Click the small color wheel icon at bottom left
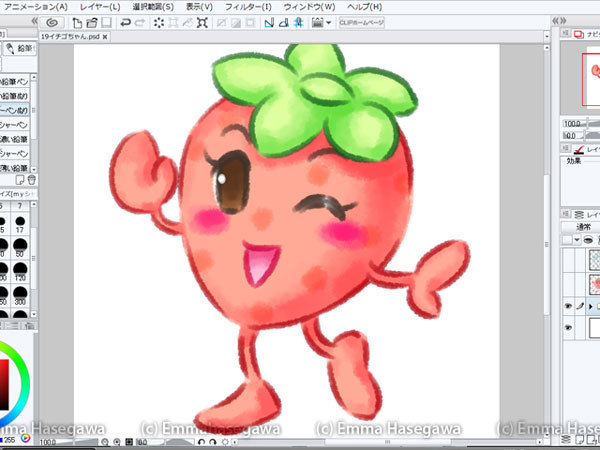Image resolution: width=600 pixels, height=450 pixels. pos(26,439)
